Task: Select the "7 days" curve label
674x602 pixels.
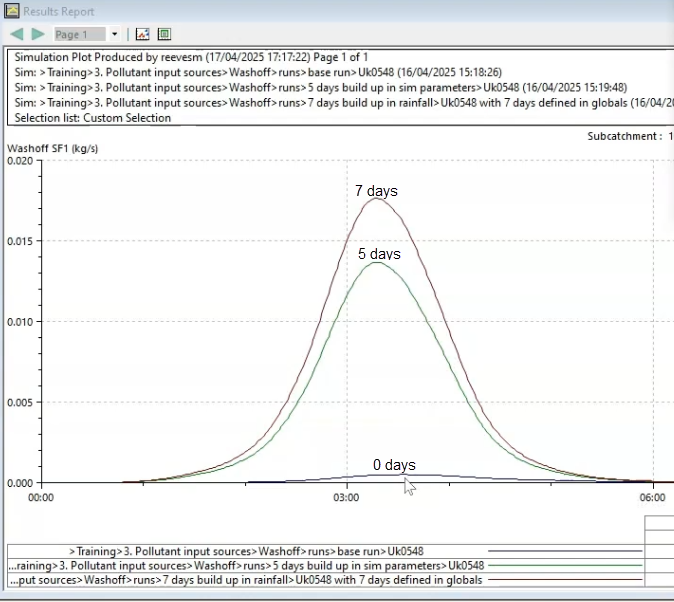Action: coord(376,190)
